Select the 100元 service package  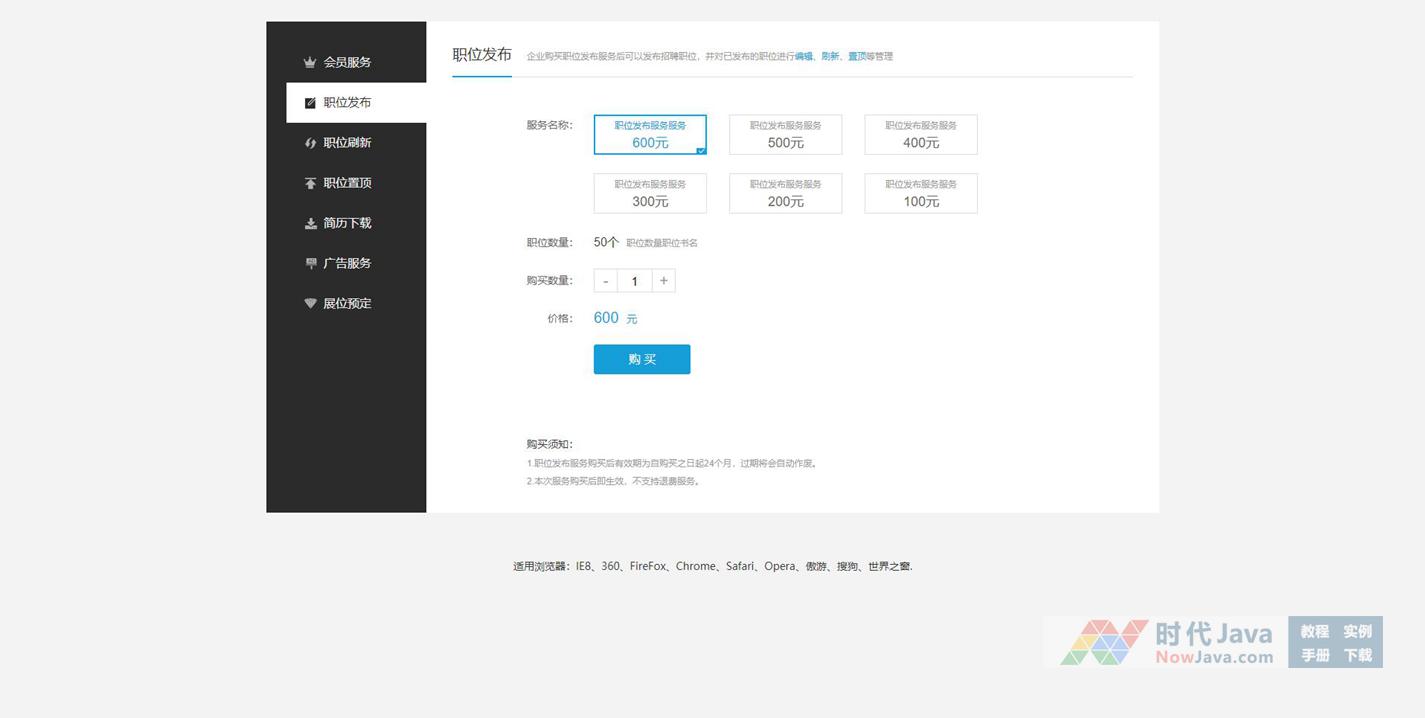(x=920, y=193)
